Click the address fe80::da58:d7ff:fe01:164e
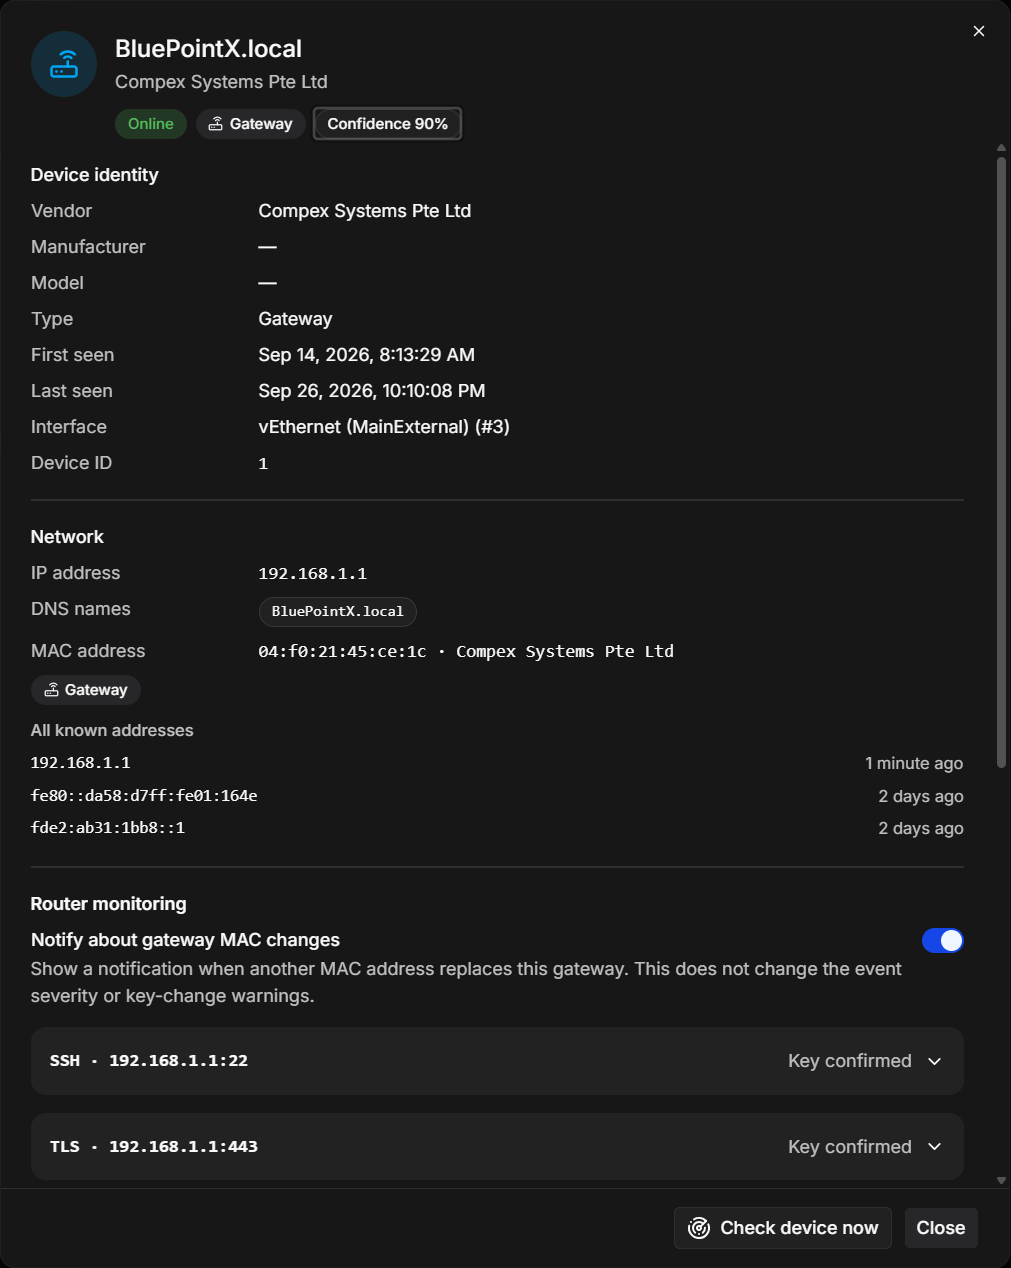 [144, 796]
